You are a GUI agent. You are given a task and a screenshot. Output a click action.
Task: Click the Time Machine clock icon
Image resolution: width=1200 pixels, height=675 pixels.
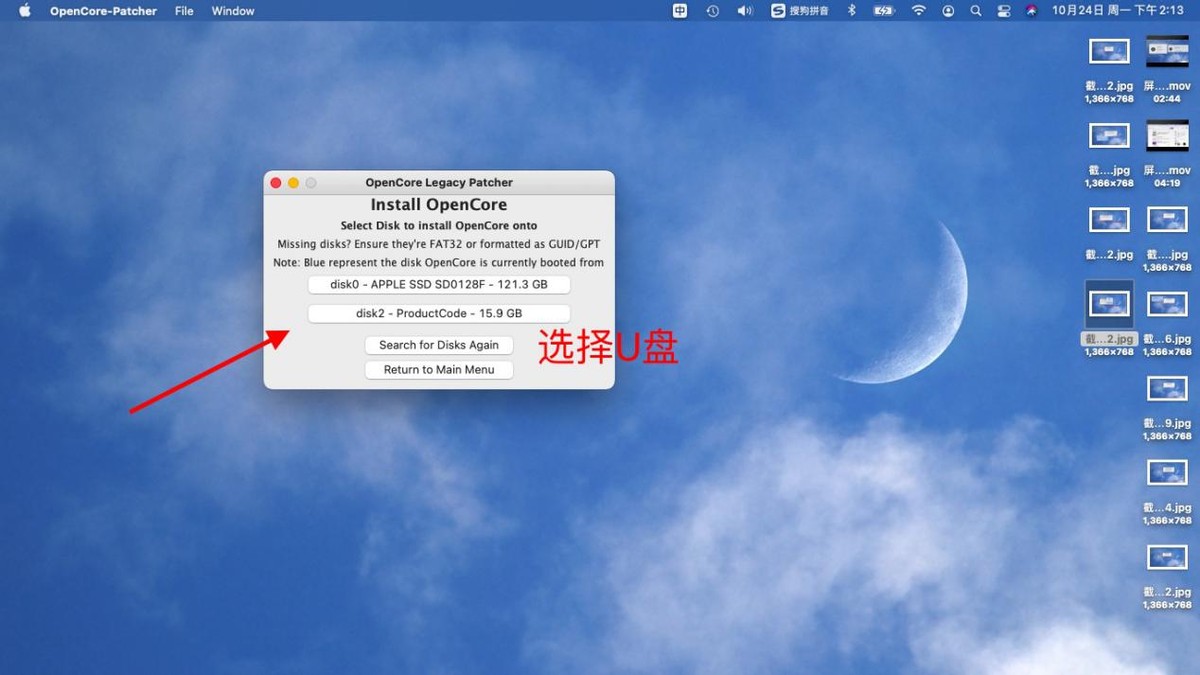coord(710,11)
